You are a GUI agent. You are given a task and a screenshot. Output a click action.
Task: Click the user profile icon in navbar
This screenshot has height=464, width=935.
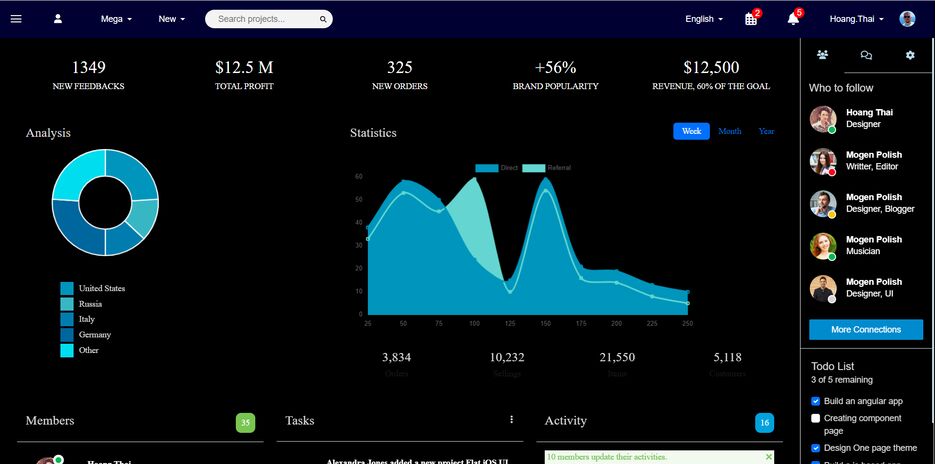tap(58, 18)
